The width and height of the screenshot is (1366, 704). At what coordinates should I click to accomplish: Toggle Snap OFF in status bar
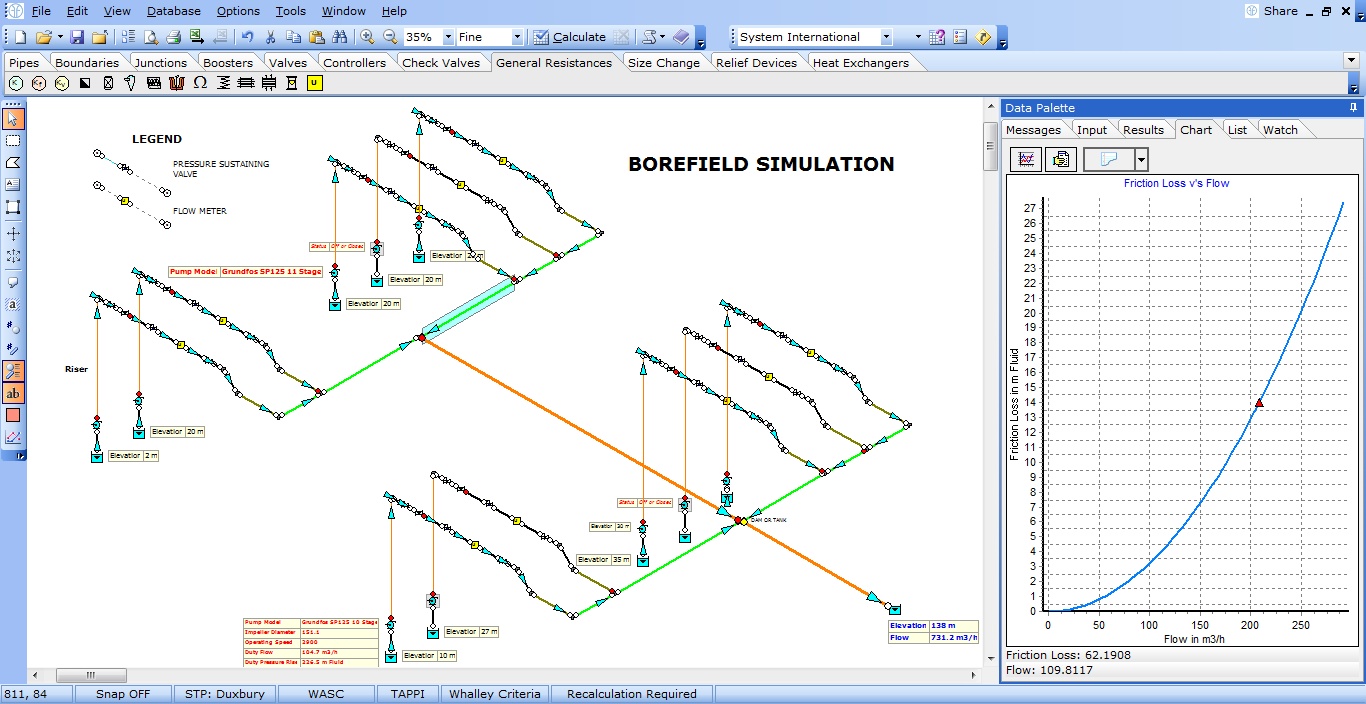(x=123, y=694)
